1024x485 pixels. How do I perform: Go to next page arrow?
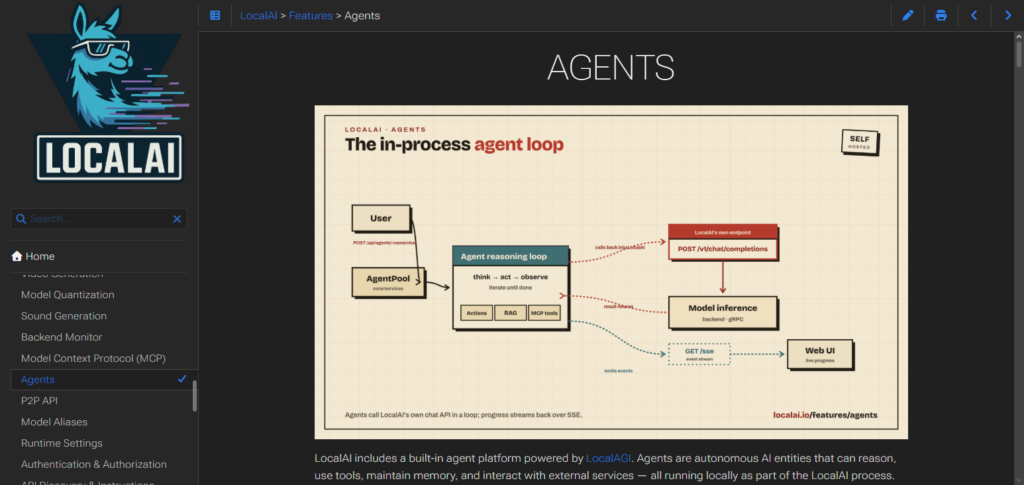pyautogui.click(x=1008, y=15)
